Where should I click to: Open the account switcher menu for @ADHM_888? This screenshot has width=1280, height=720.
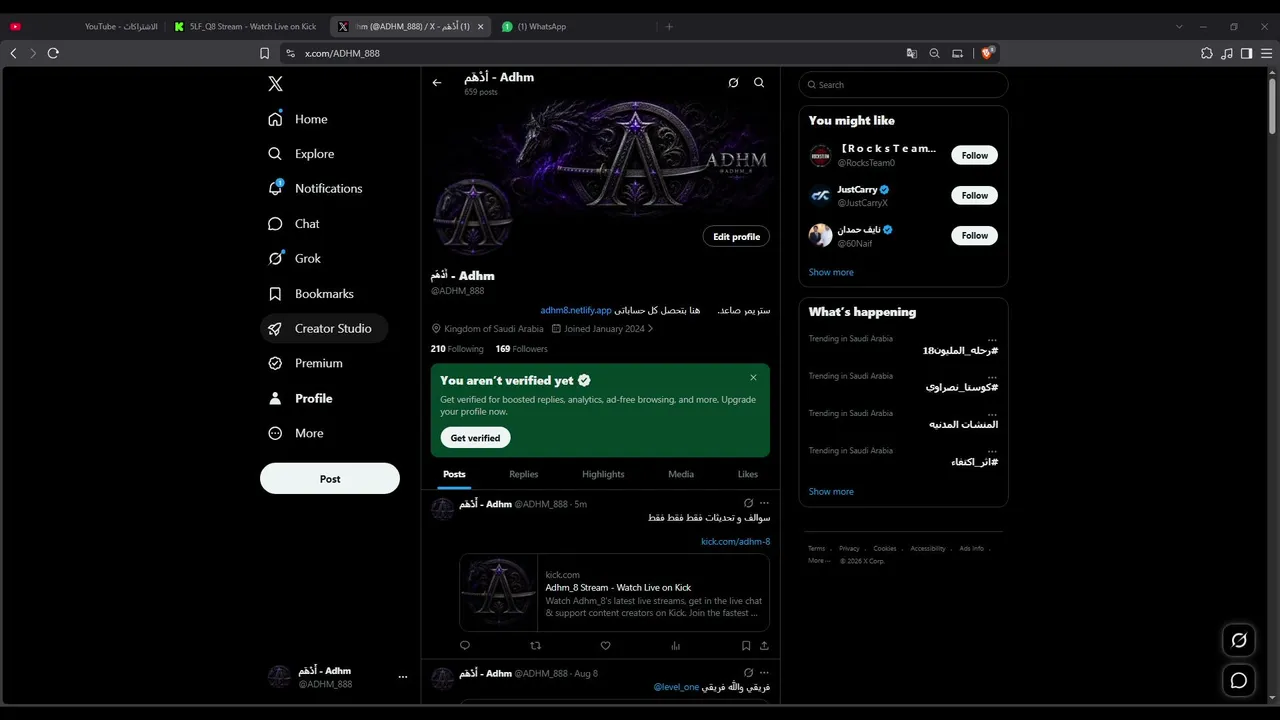(x=403, y=677)
